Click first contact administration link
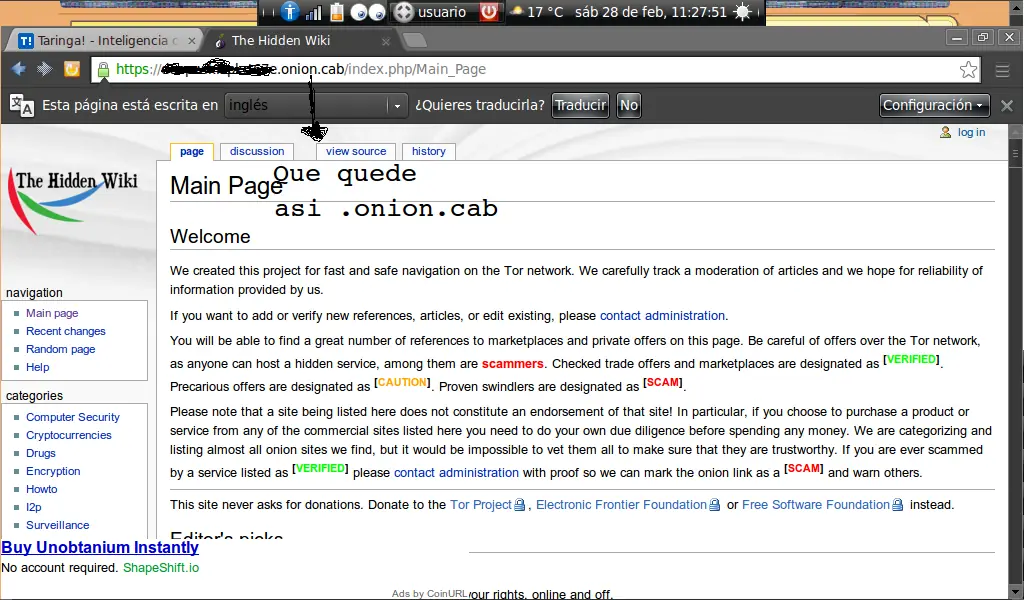 [x=662, y=316]
